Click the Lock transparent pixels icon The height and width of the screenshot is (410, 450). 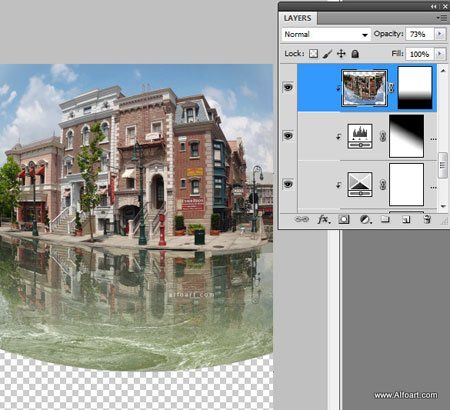pyautogui.click(x=313, y=53)
